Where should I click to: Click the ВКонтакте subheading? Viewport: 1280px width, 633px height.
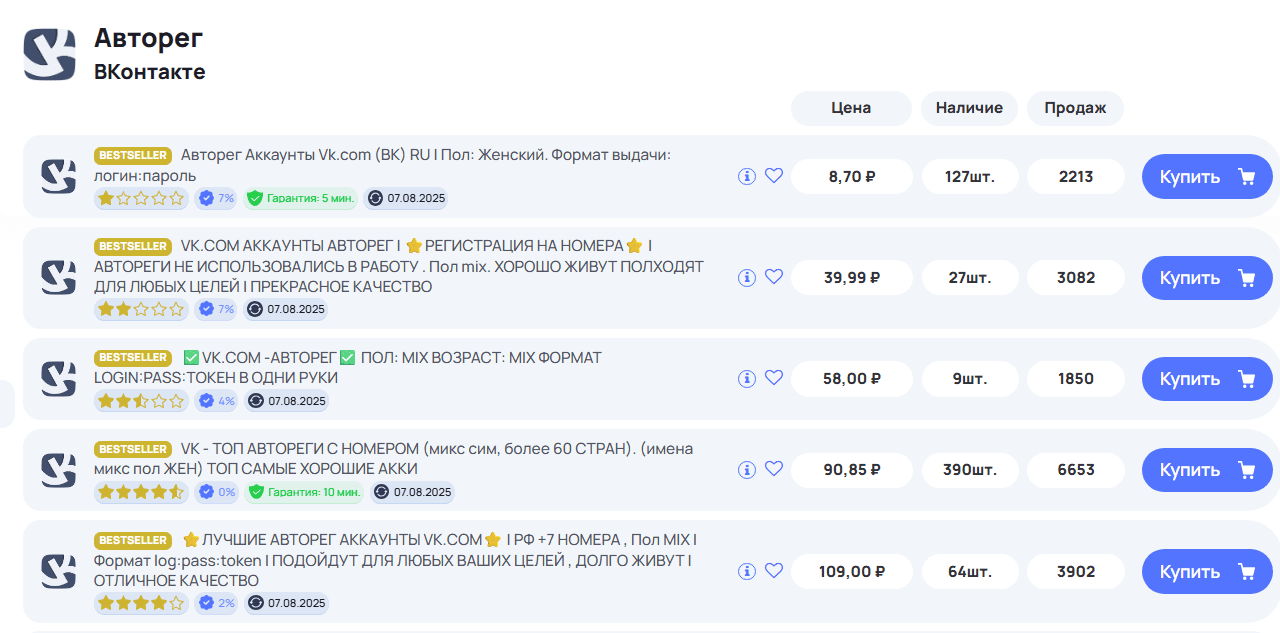150,72
